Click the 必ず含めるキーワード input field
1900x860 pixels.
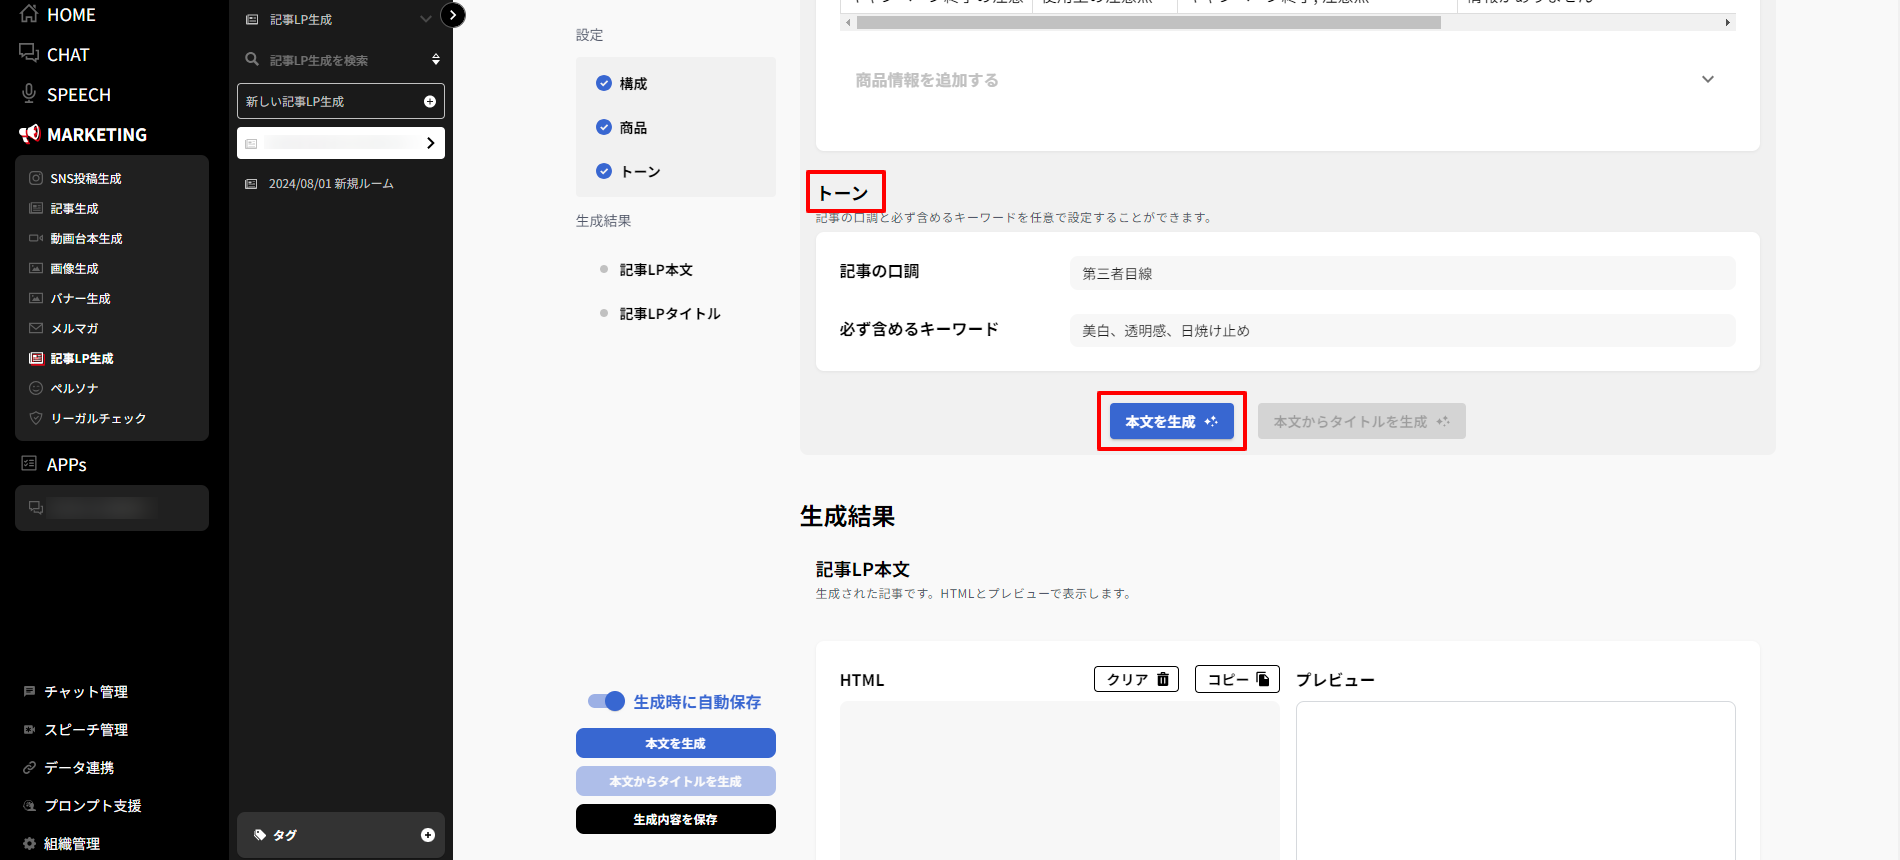point(1401,330)
